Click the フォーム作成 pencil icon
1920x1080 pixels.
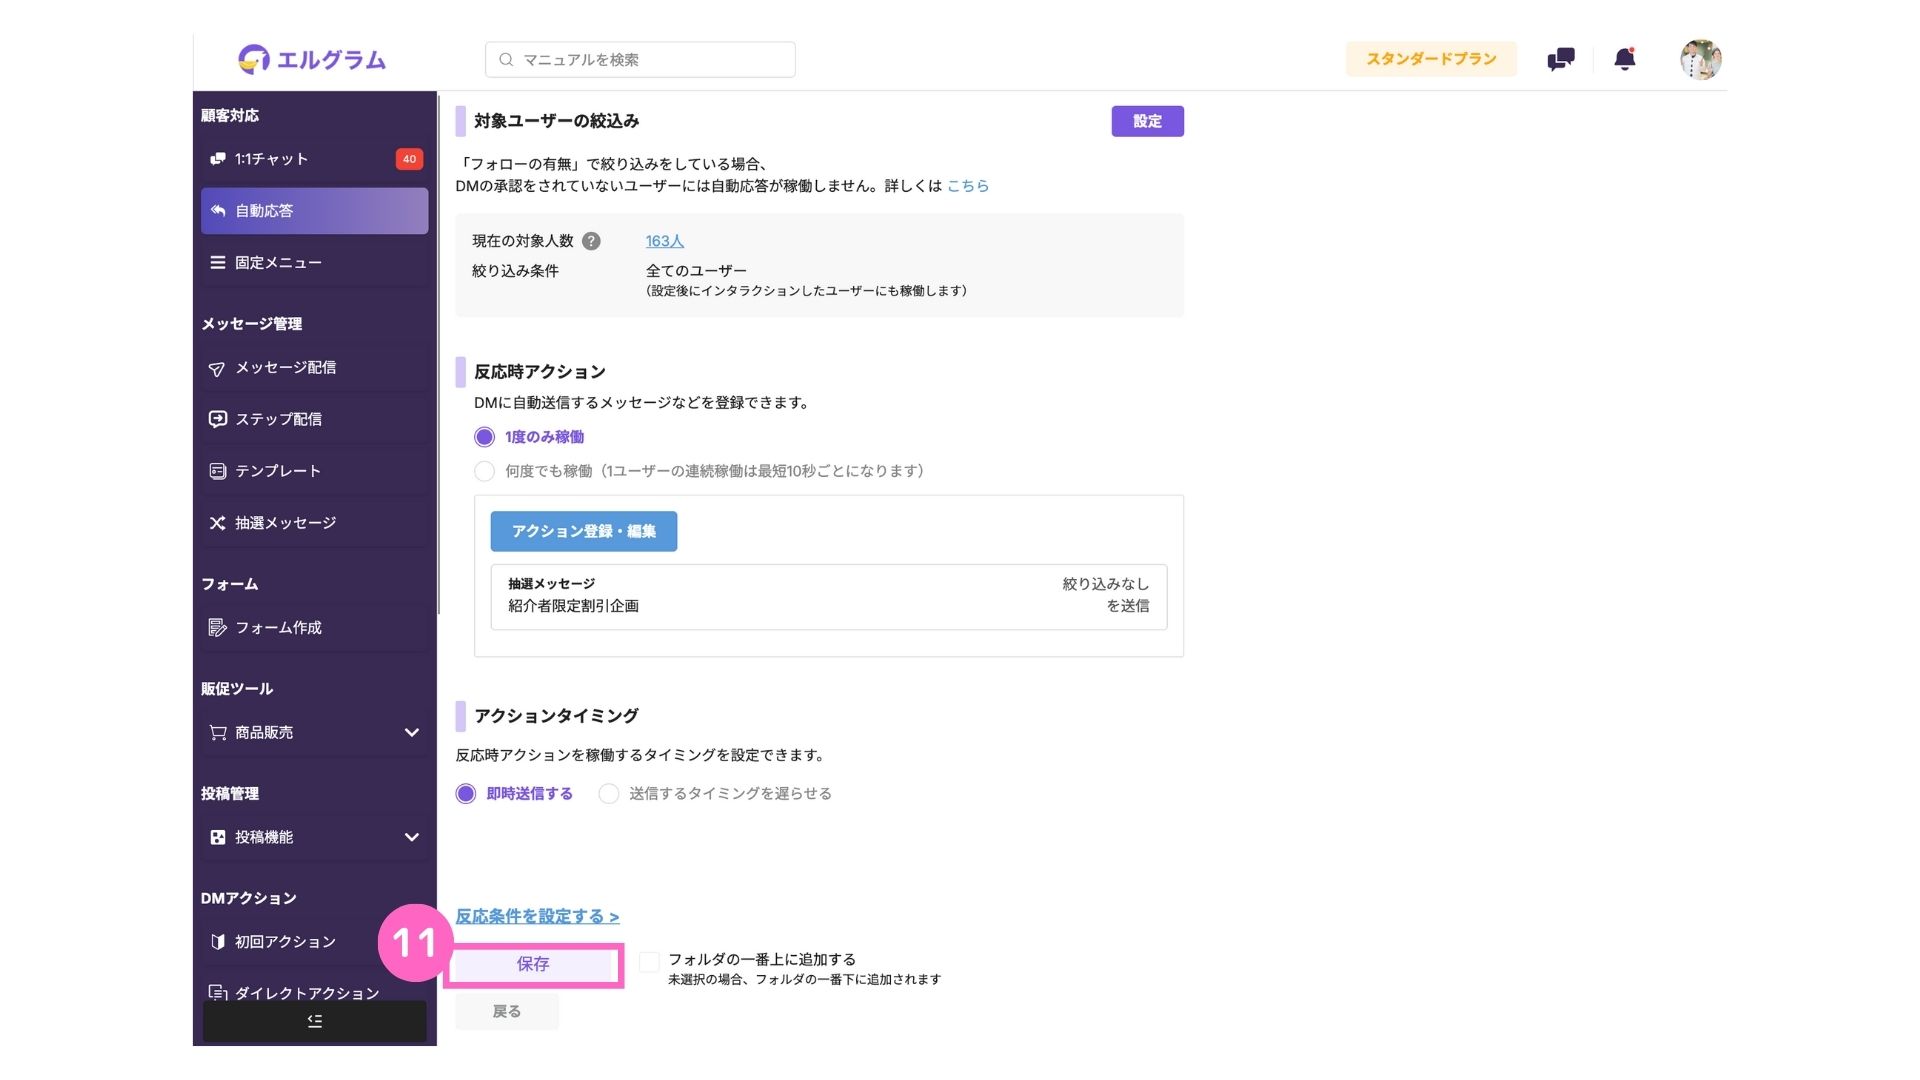[217, 628]
